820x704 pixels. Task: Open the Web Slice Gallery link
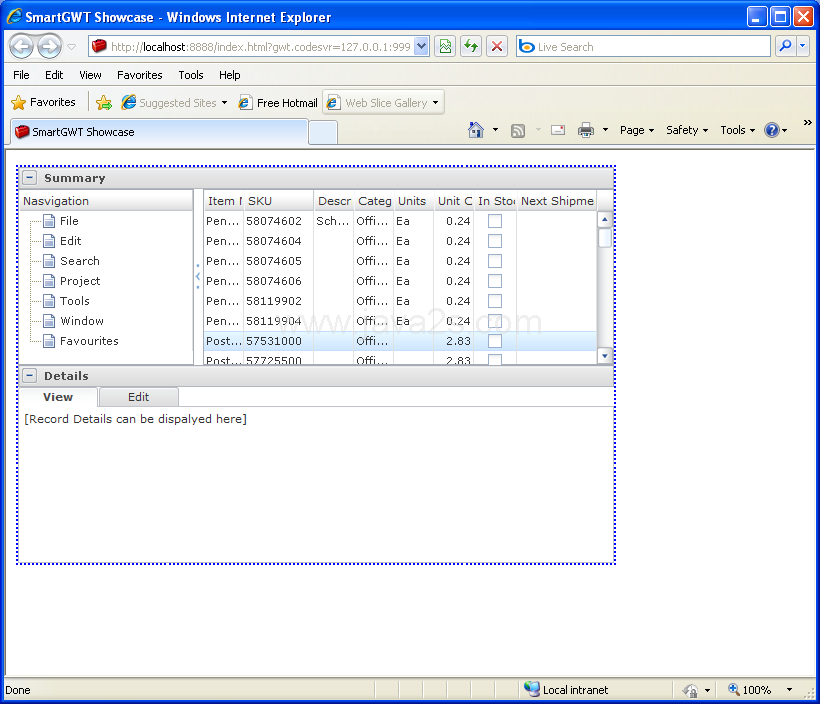[383, 103]
